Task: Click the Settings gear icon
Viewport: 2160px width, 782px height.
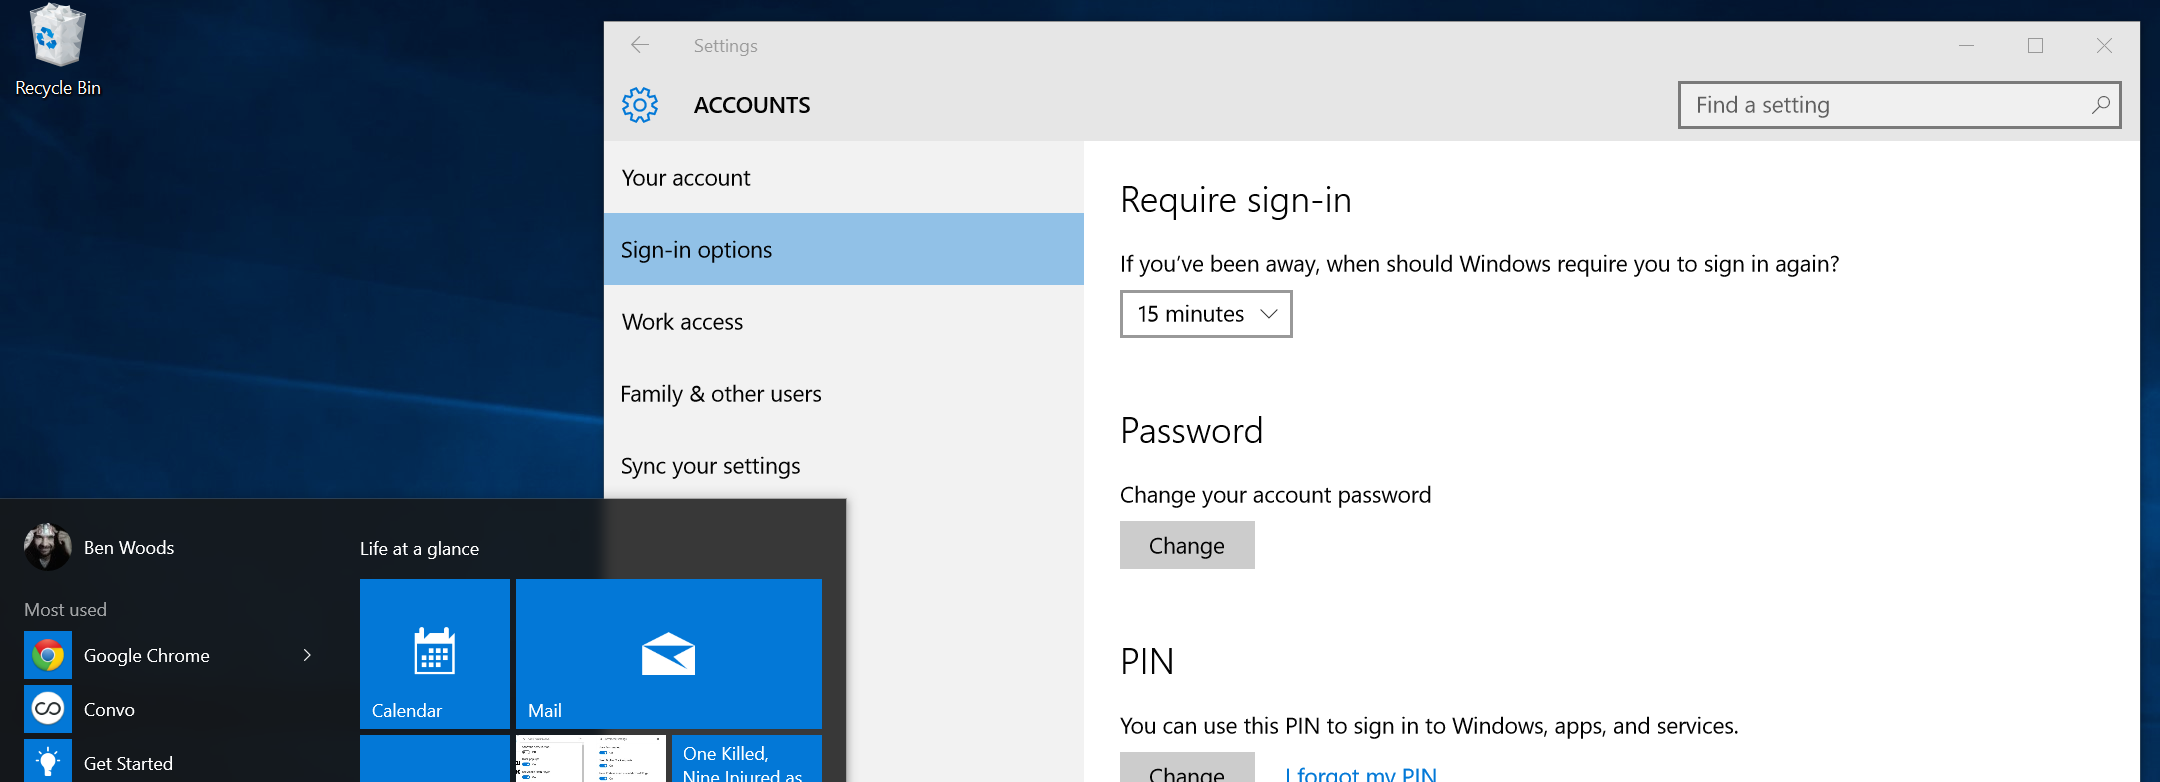Action: 640,105
